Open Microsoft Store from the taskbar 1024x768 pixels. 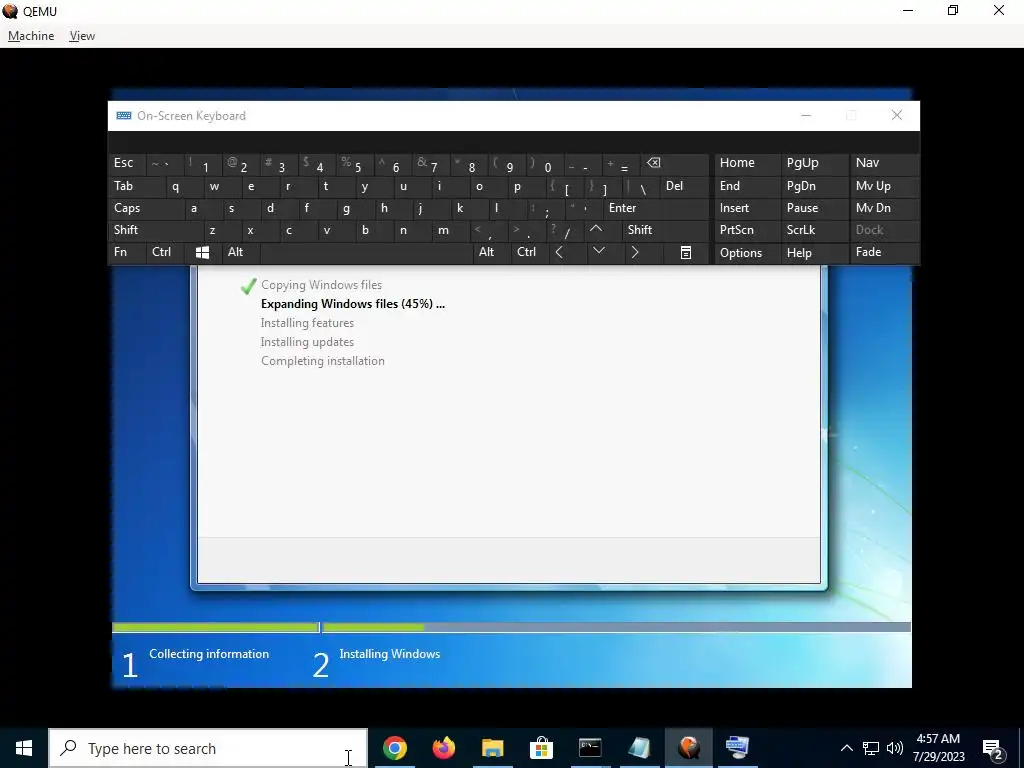[541, 748]
